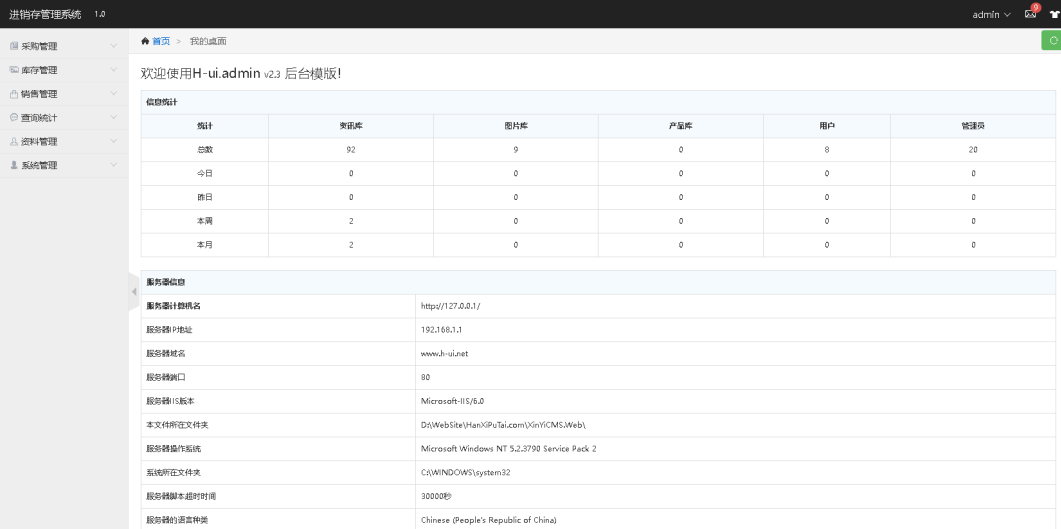Open the messages envelope icon with badge
The width and height of the screenshot is (1061, 529).
[x=1031, y=14]
